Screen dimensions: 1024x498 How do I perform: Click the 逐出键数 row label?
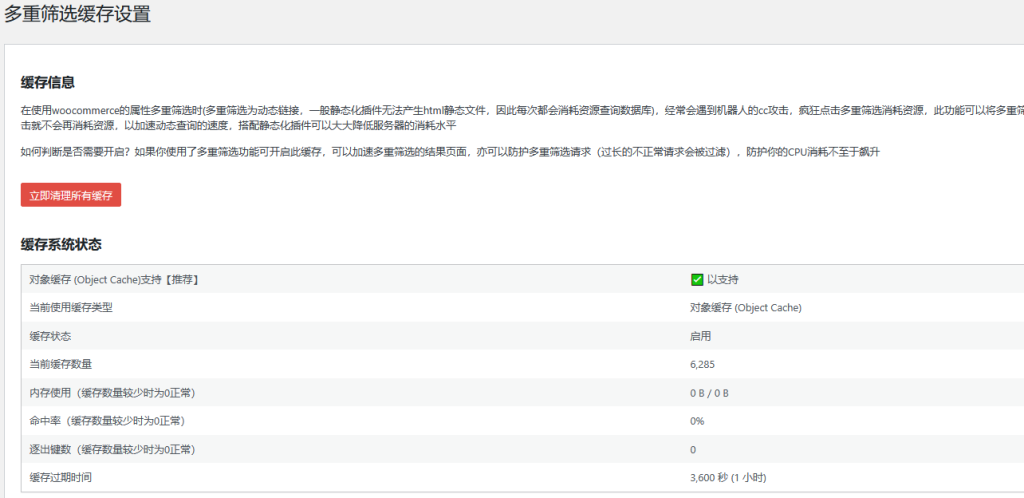[x=112, y=450]
